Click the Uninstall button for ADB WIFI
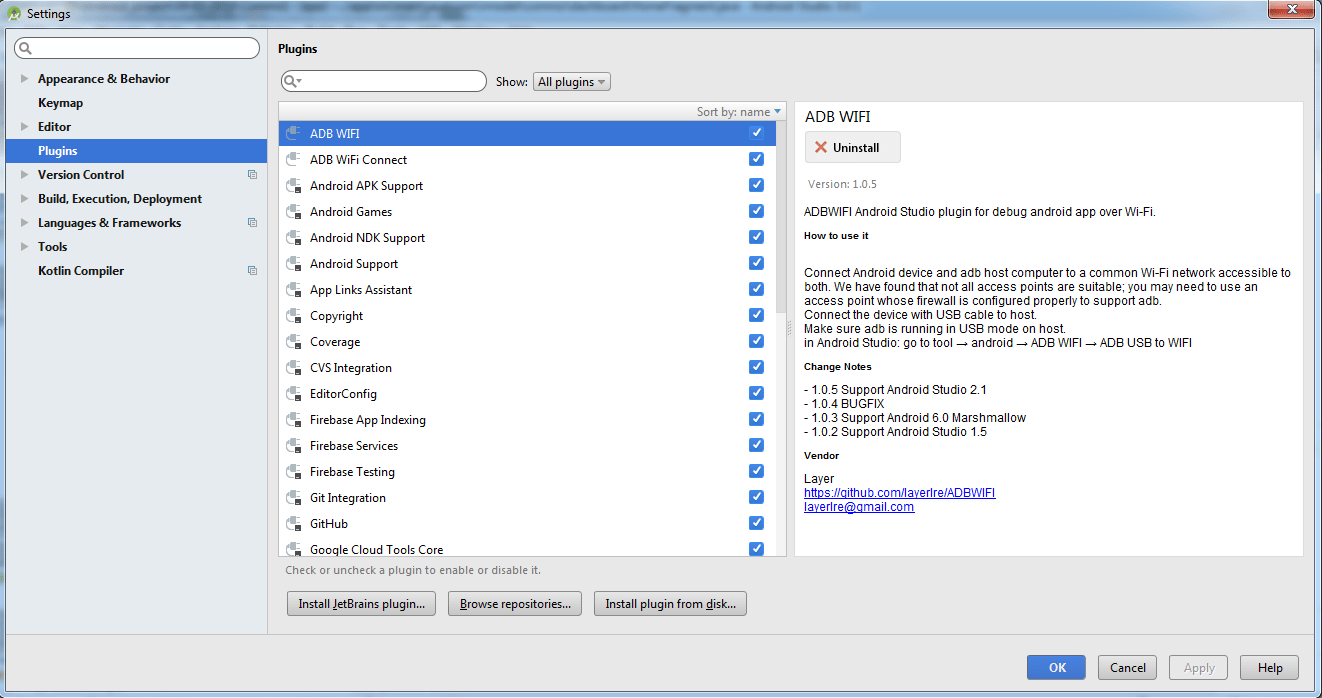The image size is (1322, 698). [853, 147]
